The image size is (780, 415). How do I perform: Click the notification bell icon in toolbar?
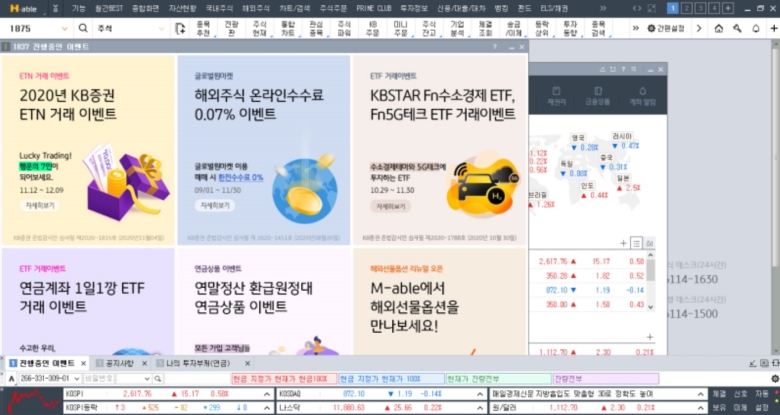[756, 28]
